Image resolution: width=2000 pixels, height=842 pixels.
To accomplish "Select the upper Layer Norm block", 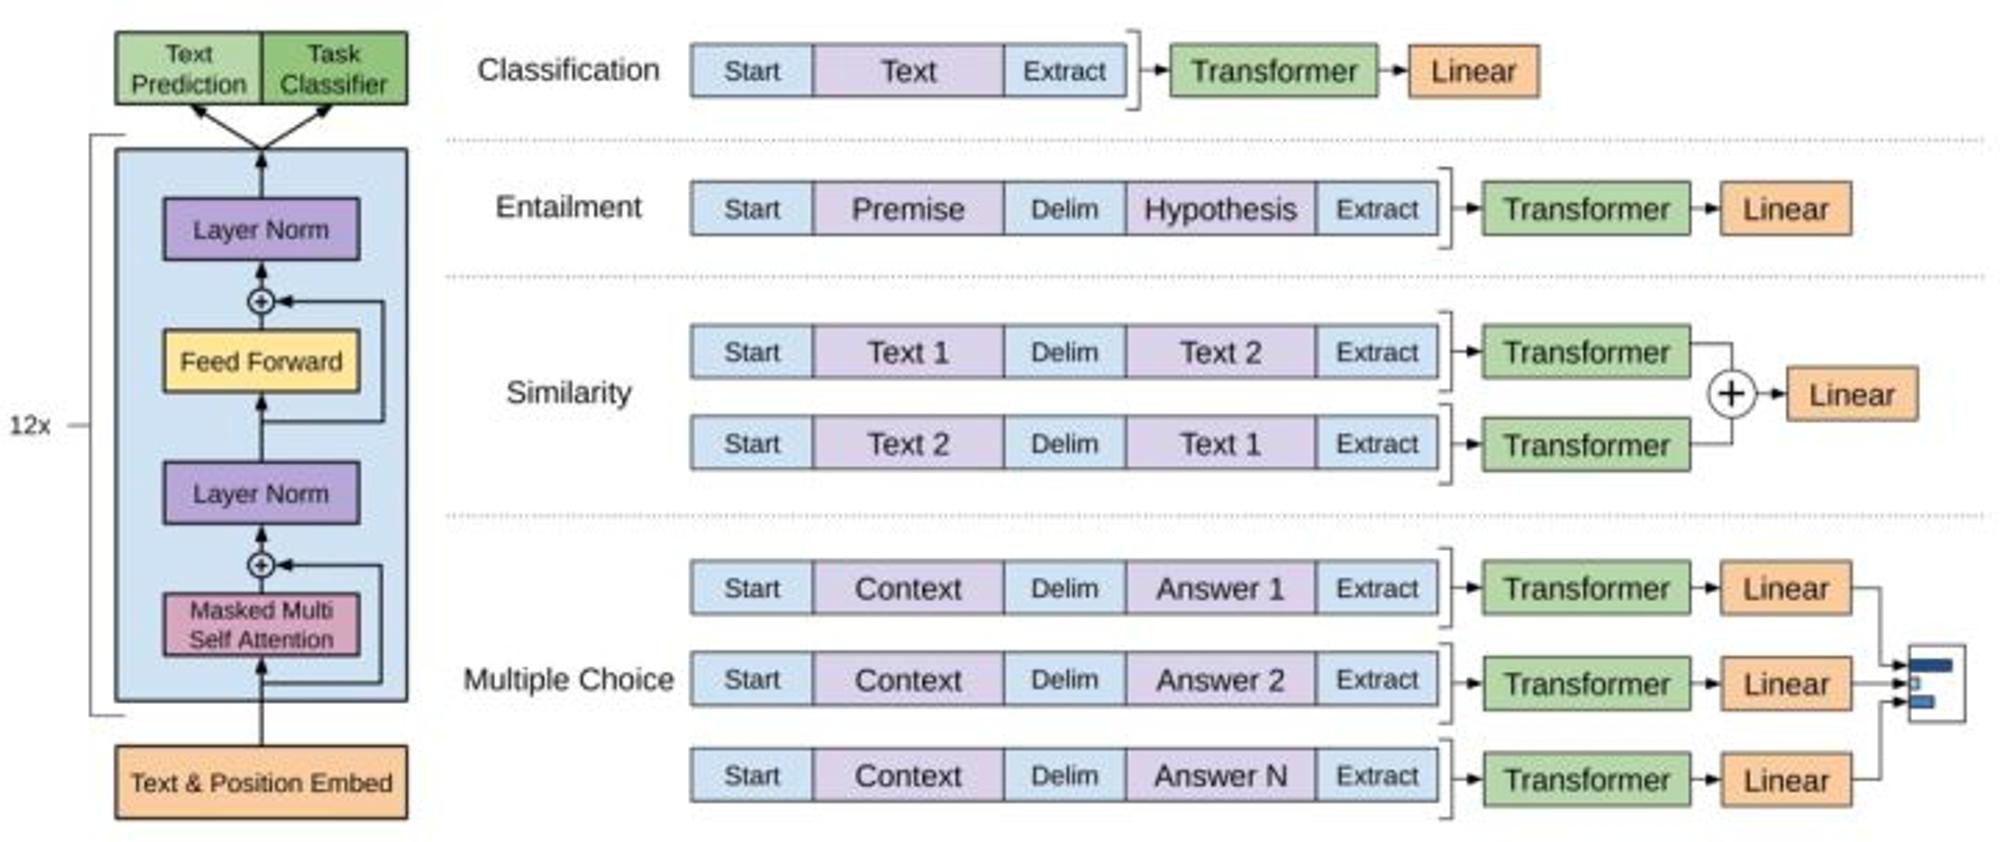I will tap(261, 229).
